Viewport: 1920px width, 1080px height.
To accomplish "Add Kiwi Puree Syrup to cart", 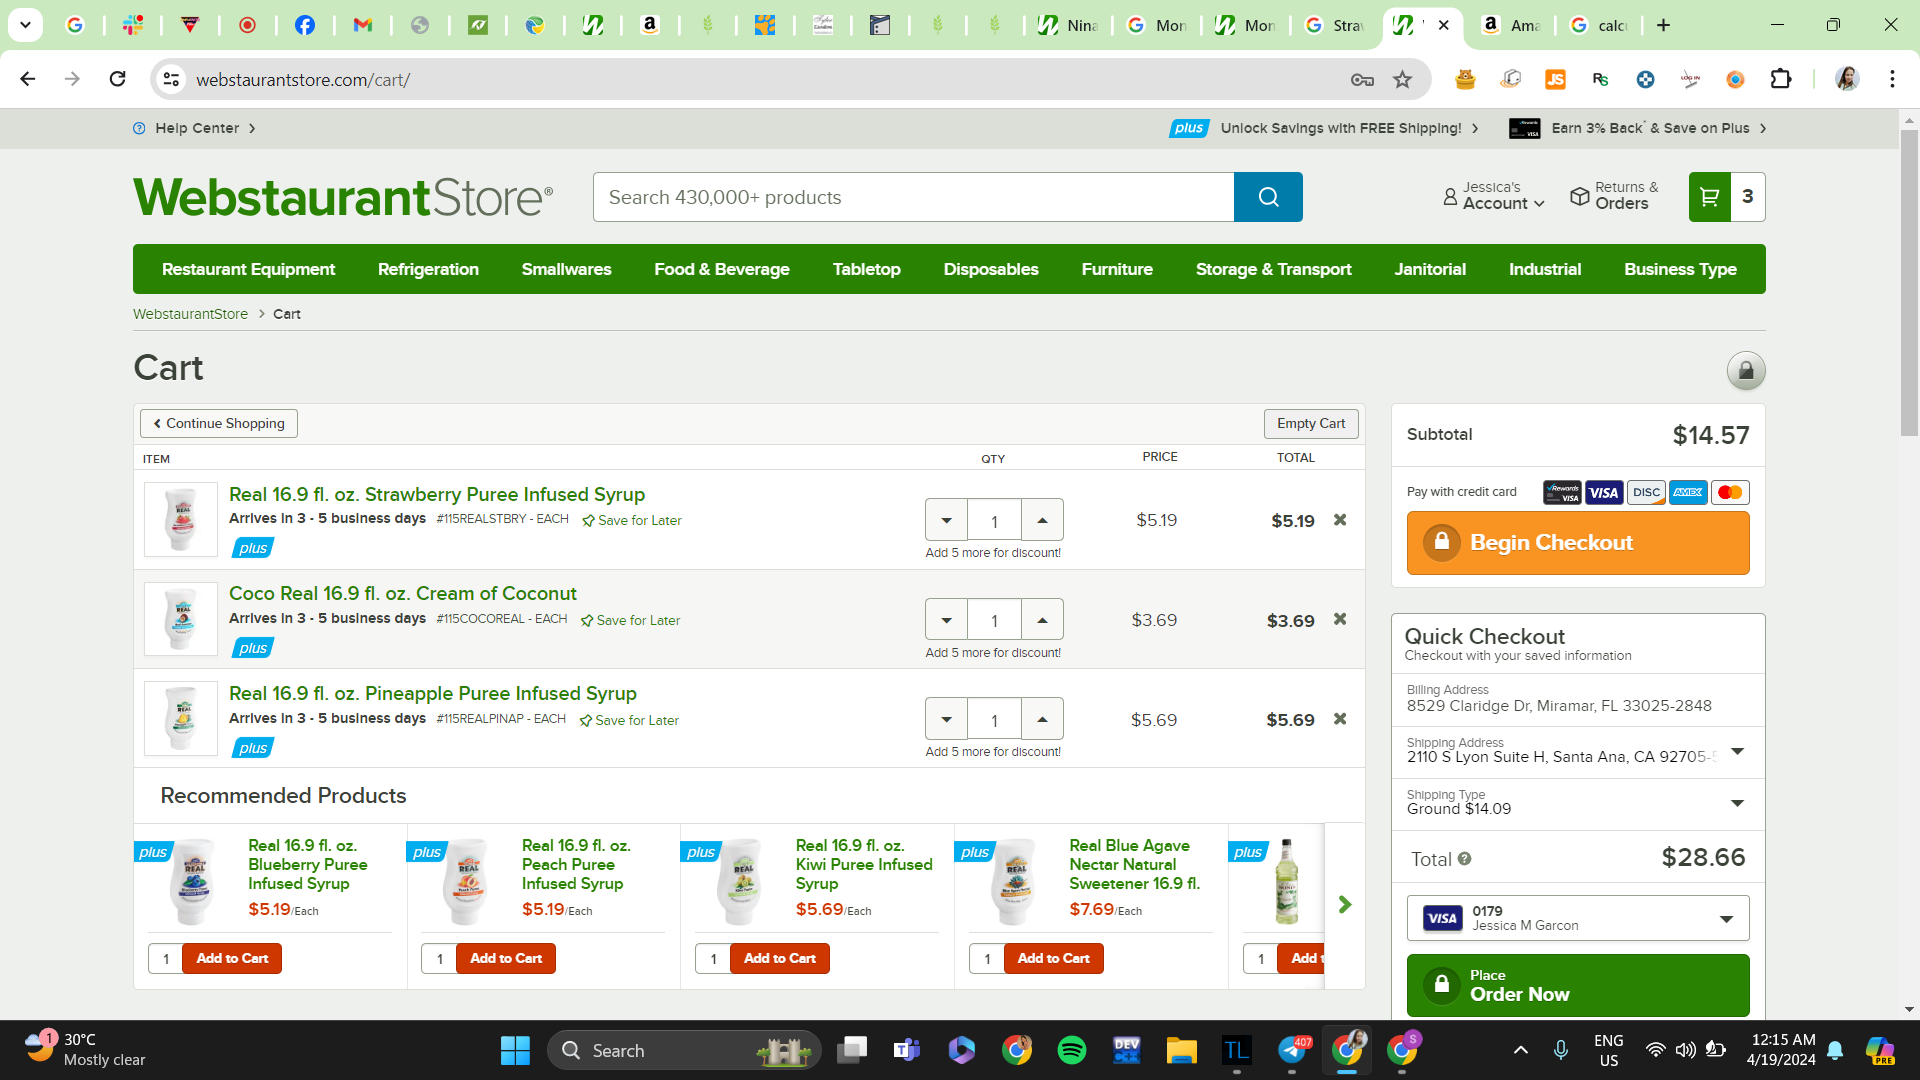I will point(780,958).
